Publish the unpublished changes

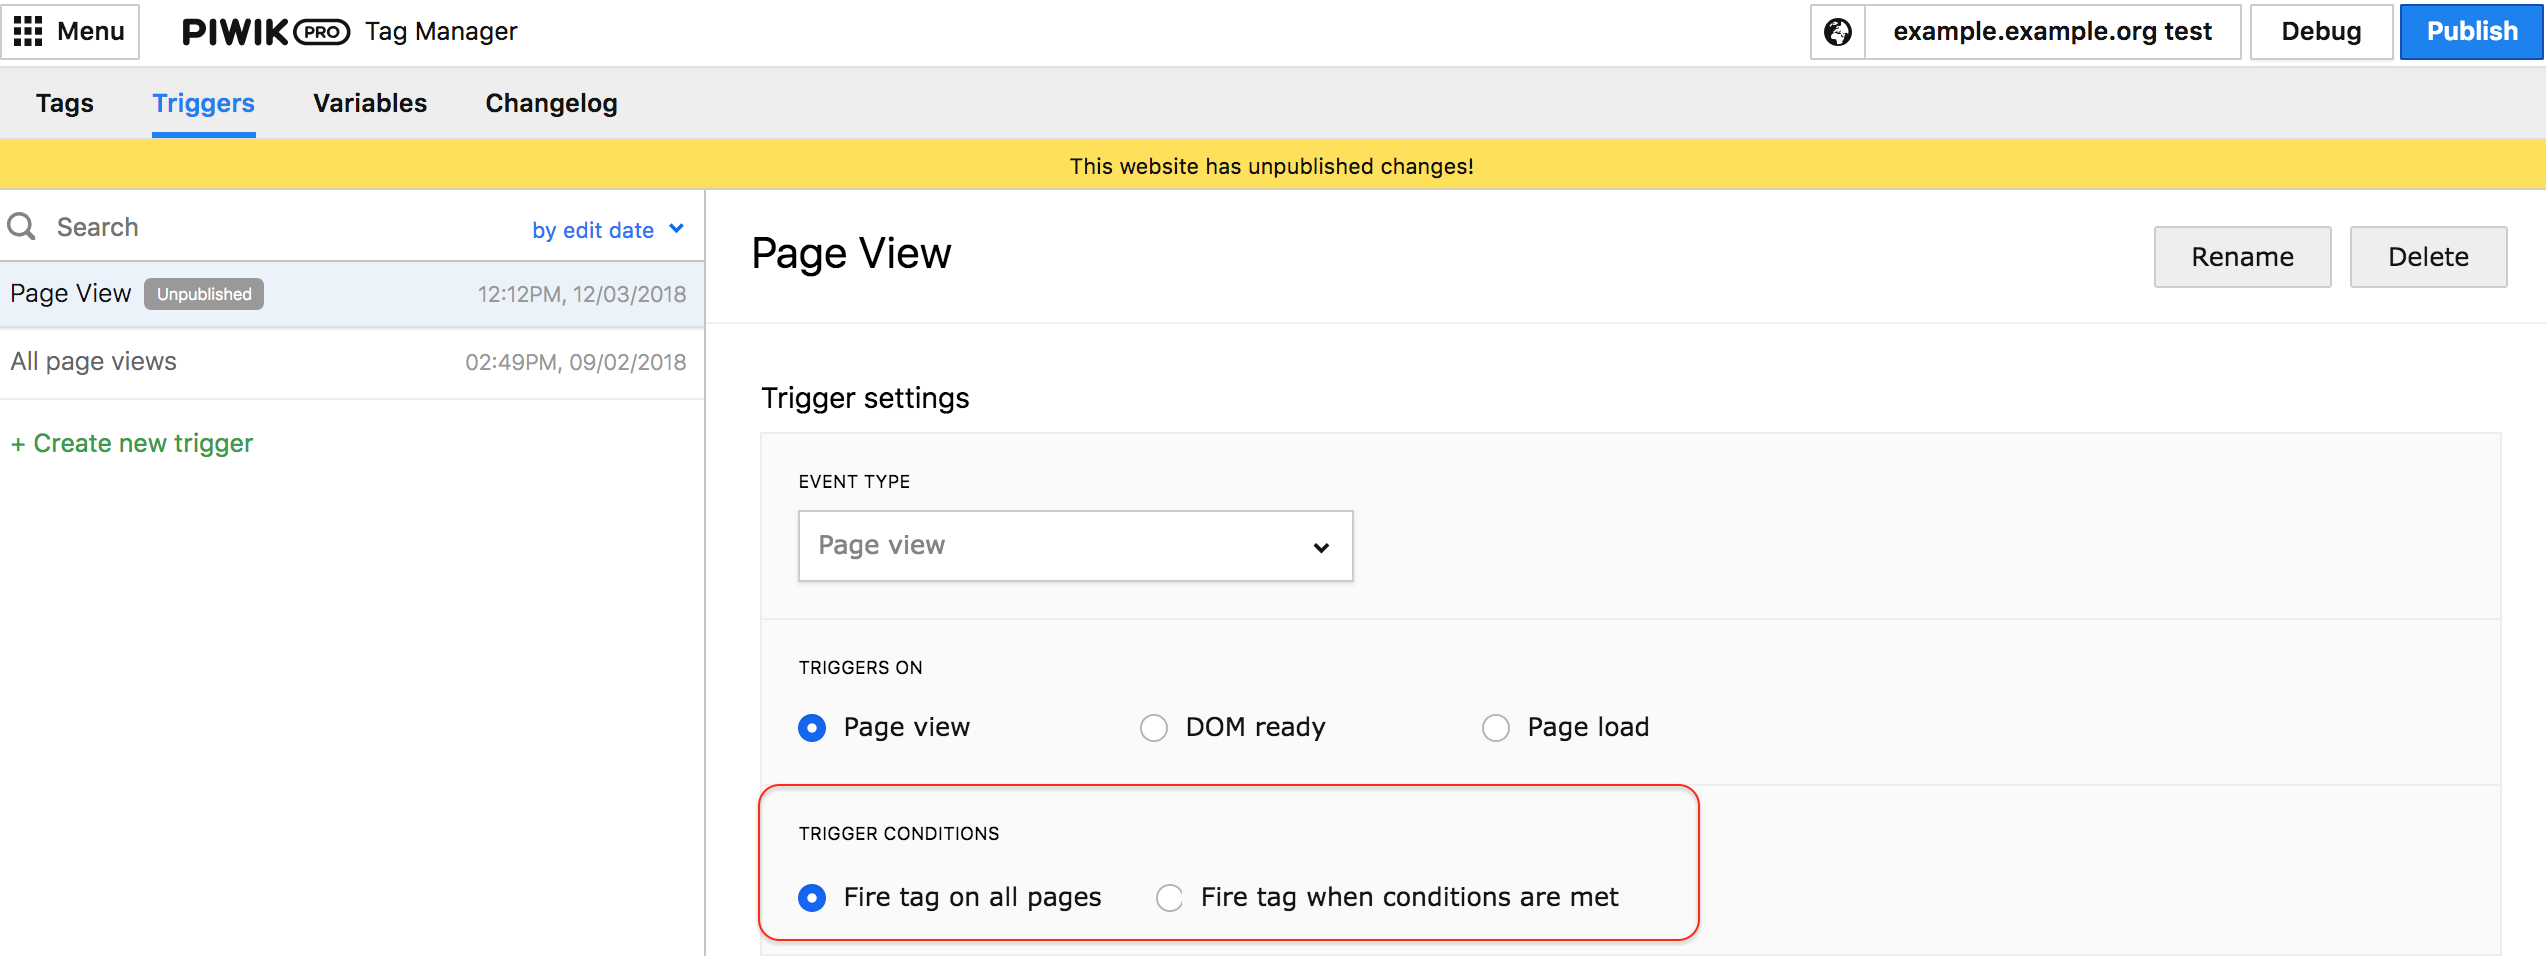[2472, 32]
